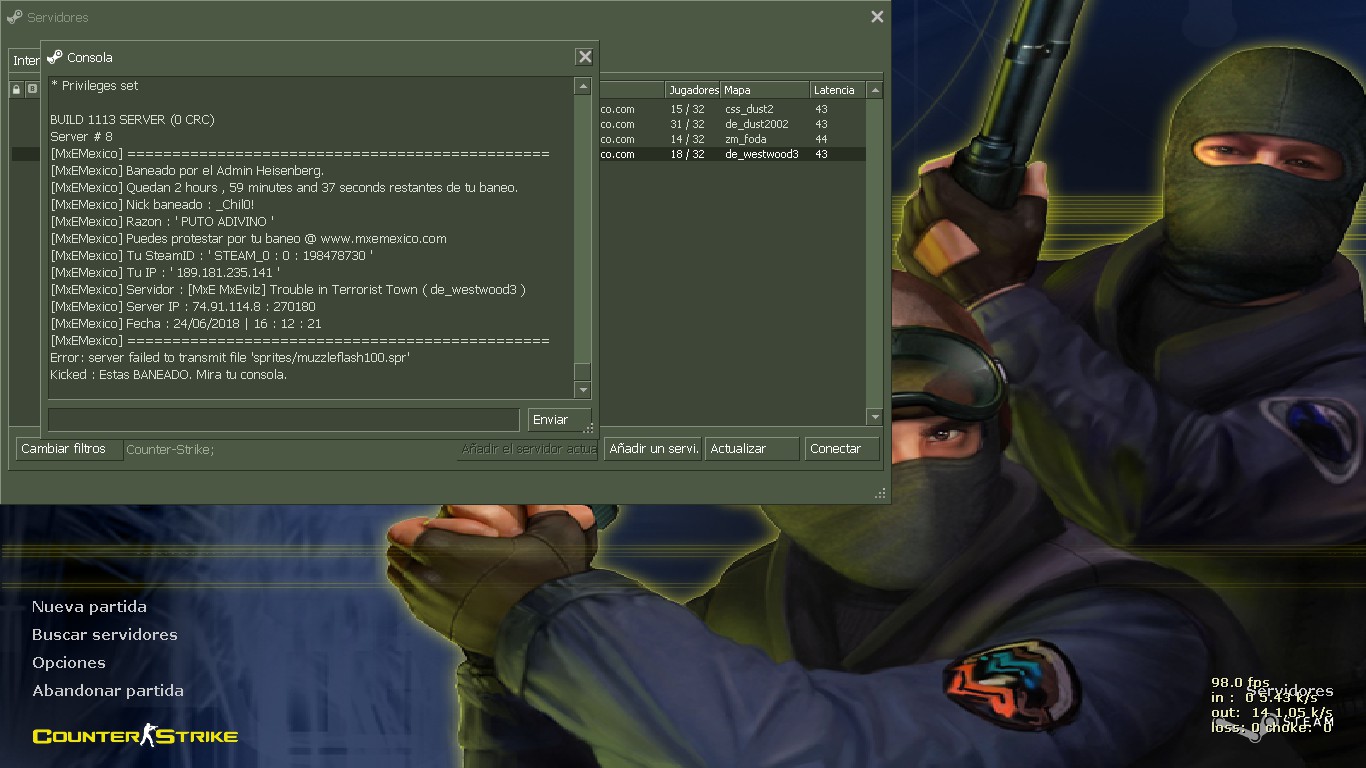The width and height of the screenshot is (1366, 768).
Task: Click the latency value 44
Action: pos(821,139)
